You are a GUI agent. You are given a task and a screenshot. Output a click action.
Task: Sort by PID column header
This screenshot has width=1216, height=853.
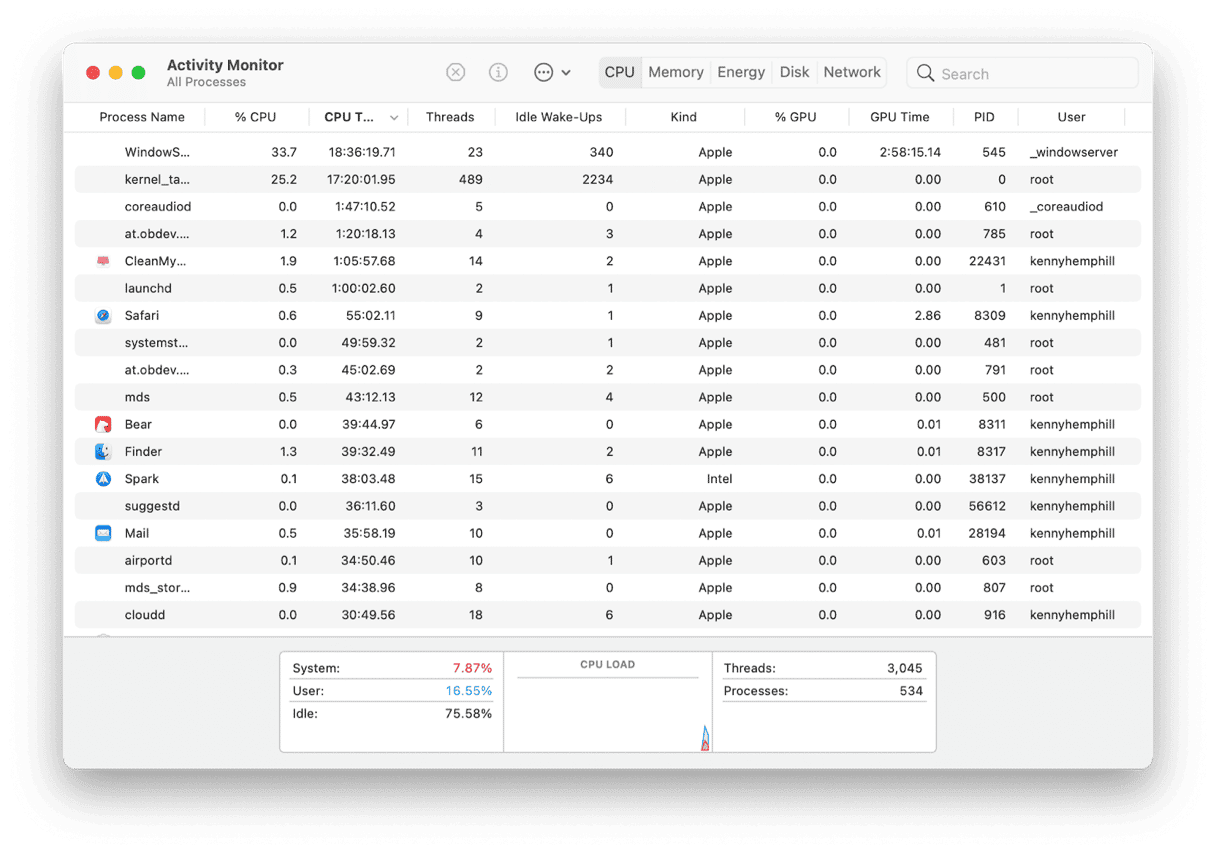coord(984,117)
